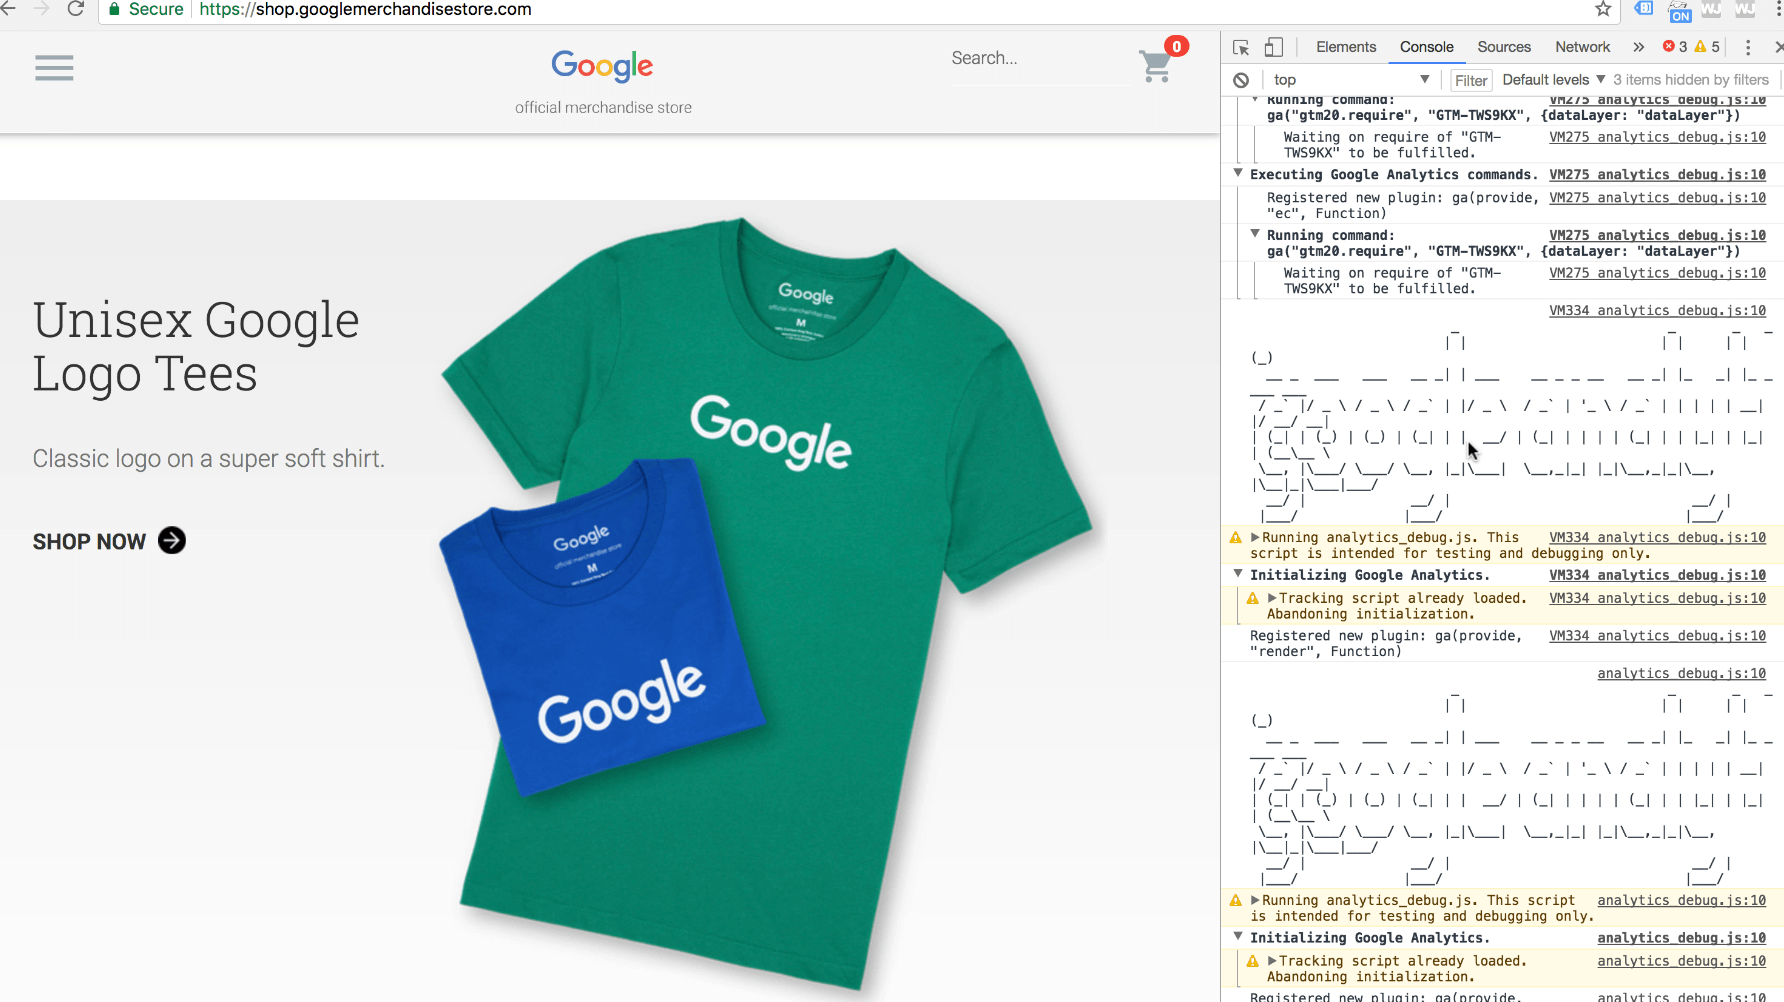Open VM334 analytics_debug.js:10 link beside 'Registered new plugin: ga(provide, "render"'
Screen dimensions: 1784x1002
point(1657,636)
